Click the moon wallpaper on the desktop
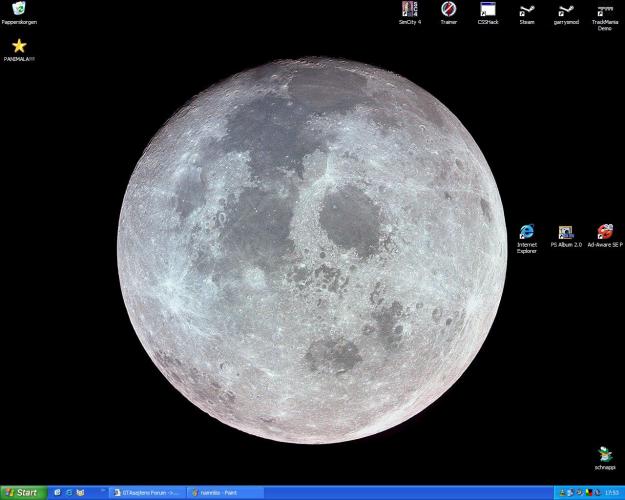Viewport: 625px width, 500px height. point(312,250)
